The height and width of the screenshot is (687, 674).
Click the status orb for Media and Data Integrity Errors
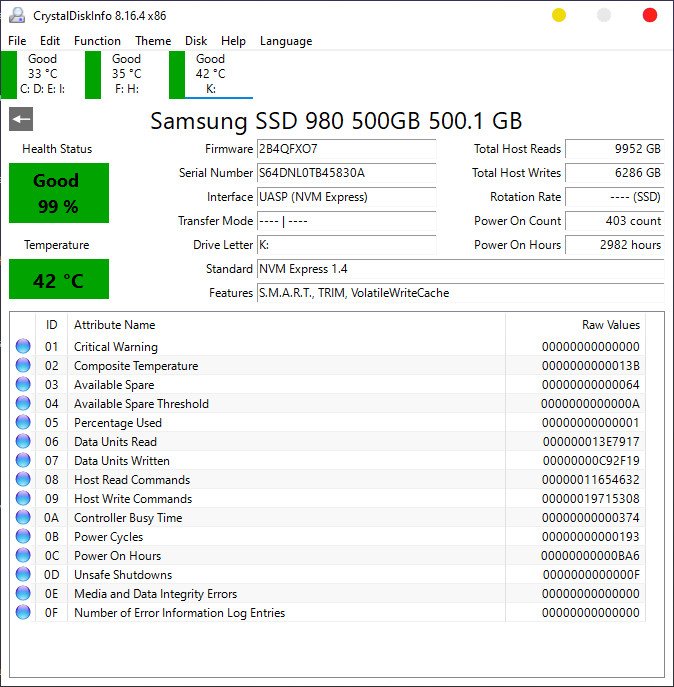pyautogui.click(x=23, y=593)
